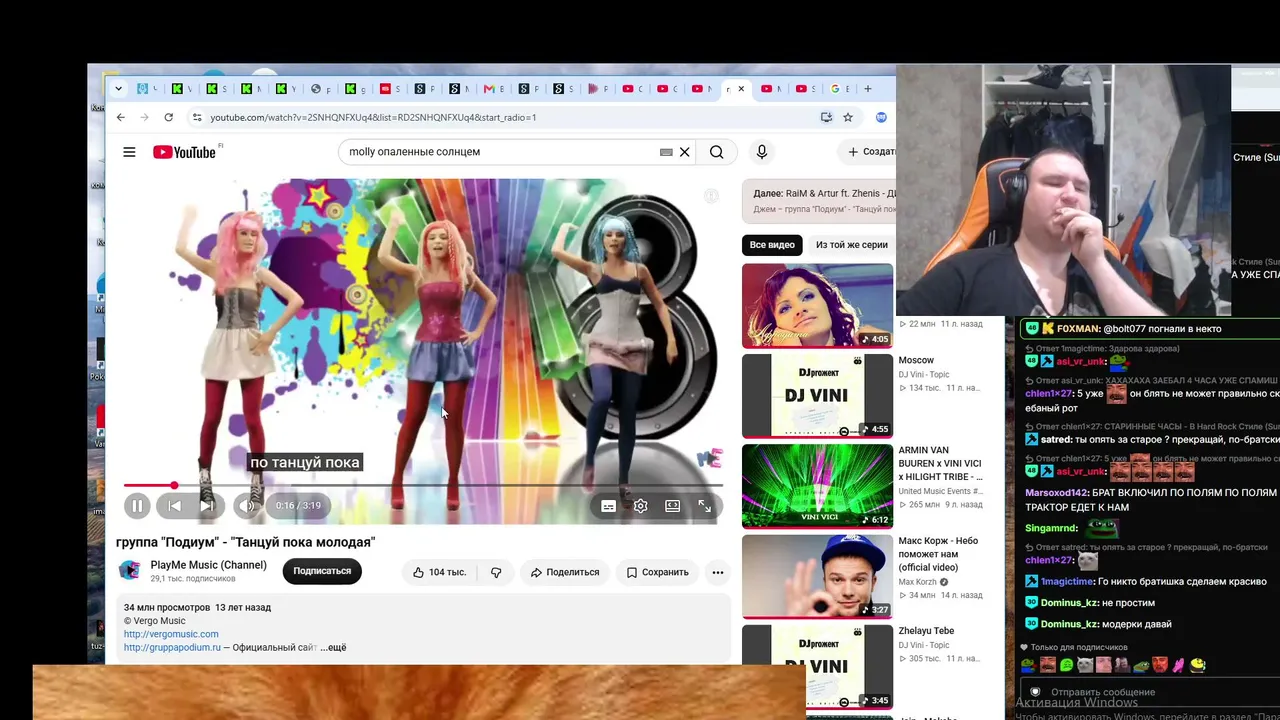Image resolution: width=1280 pixels, height=720 pixels.
Task: Select the 'Все видео' filter chip
Action: [772, 245]
